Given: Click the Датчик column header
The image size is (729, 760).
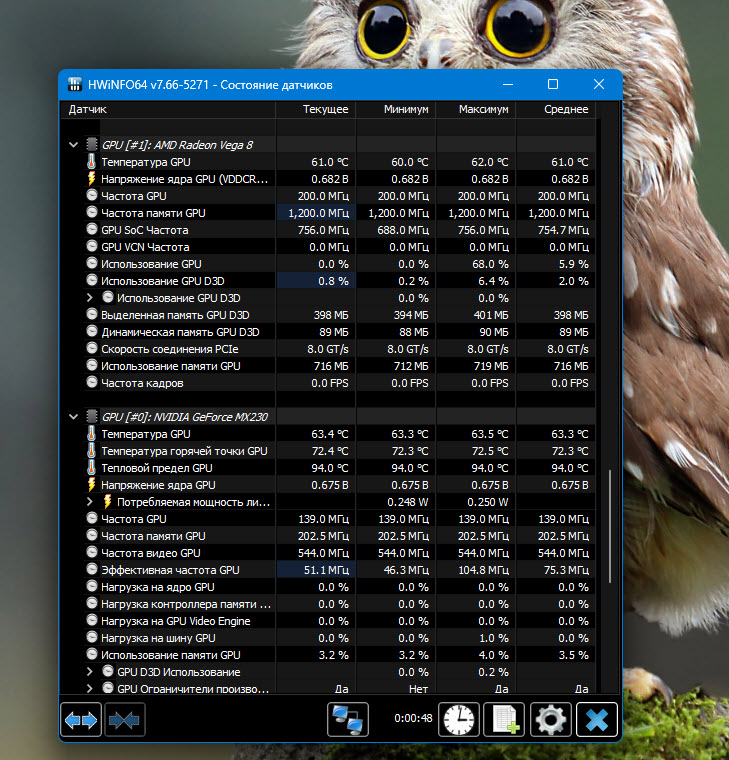Looking at the screenshot, I should (168, 109).
